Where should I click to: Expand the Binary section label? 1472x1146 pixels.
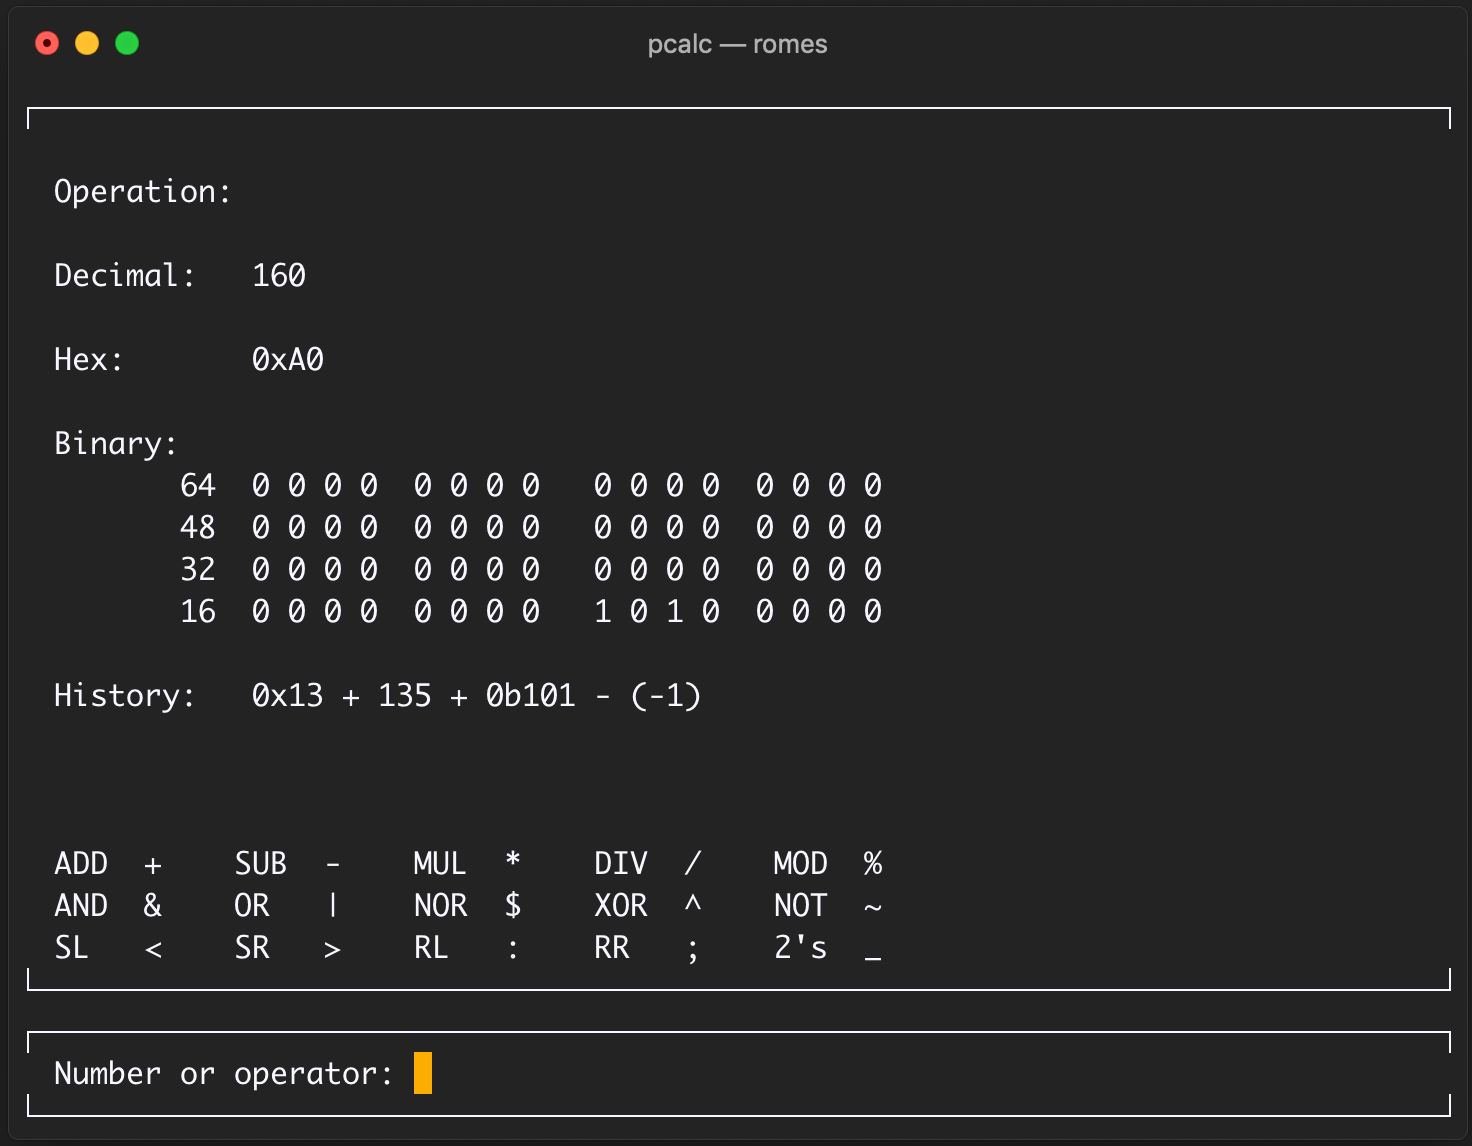tap(113, 443)
